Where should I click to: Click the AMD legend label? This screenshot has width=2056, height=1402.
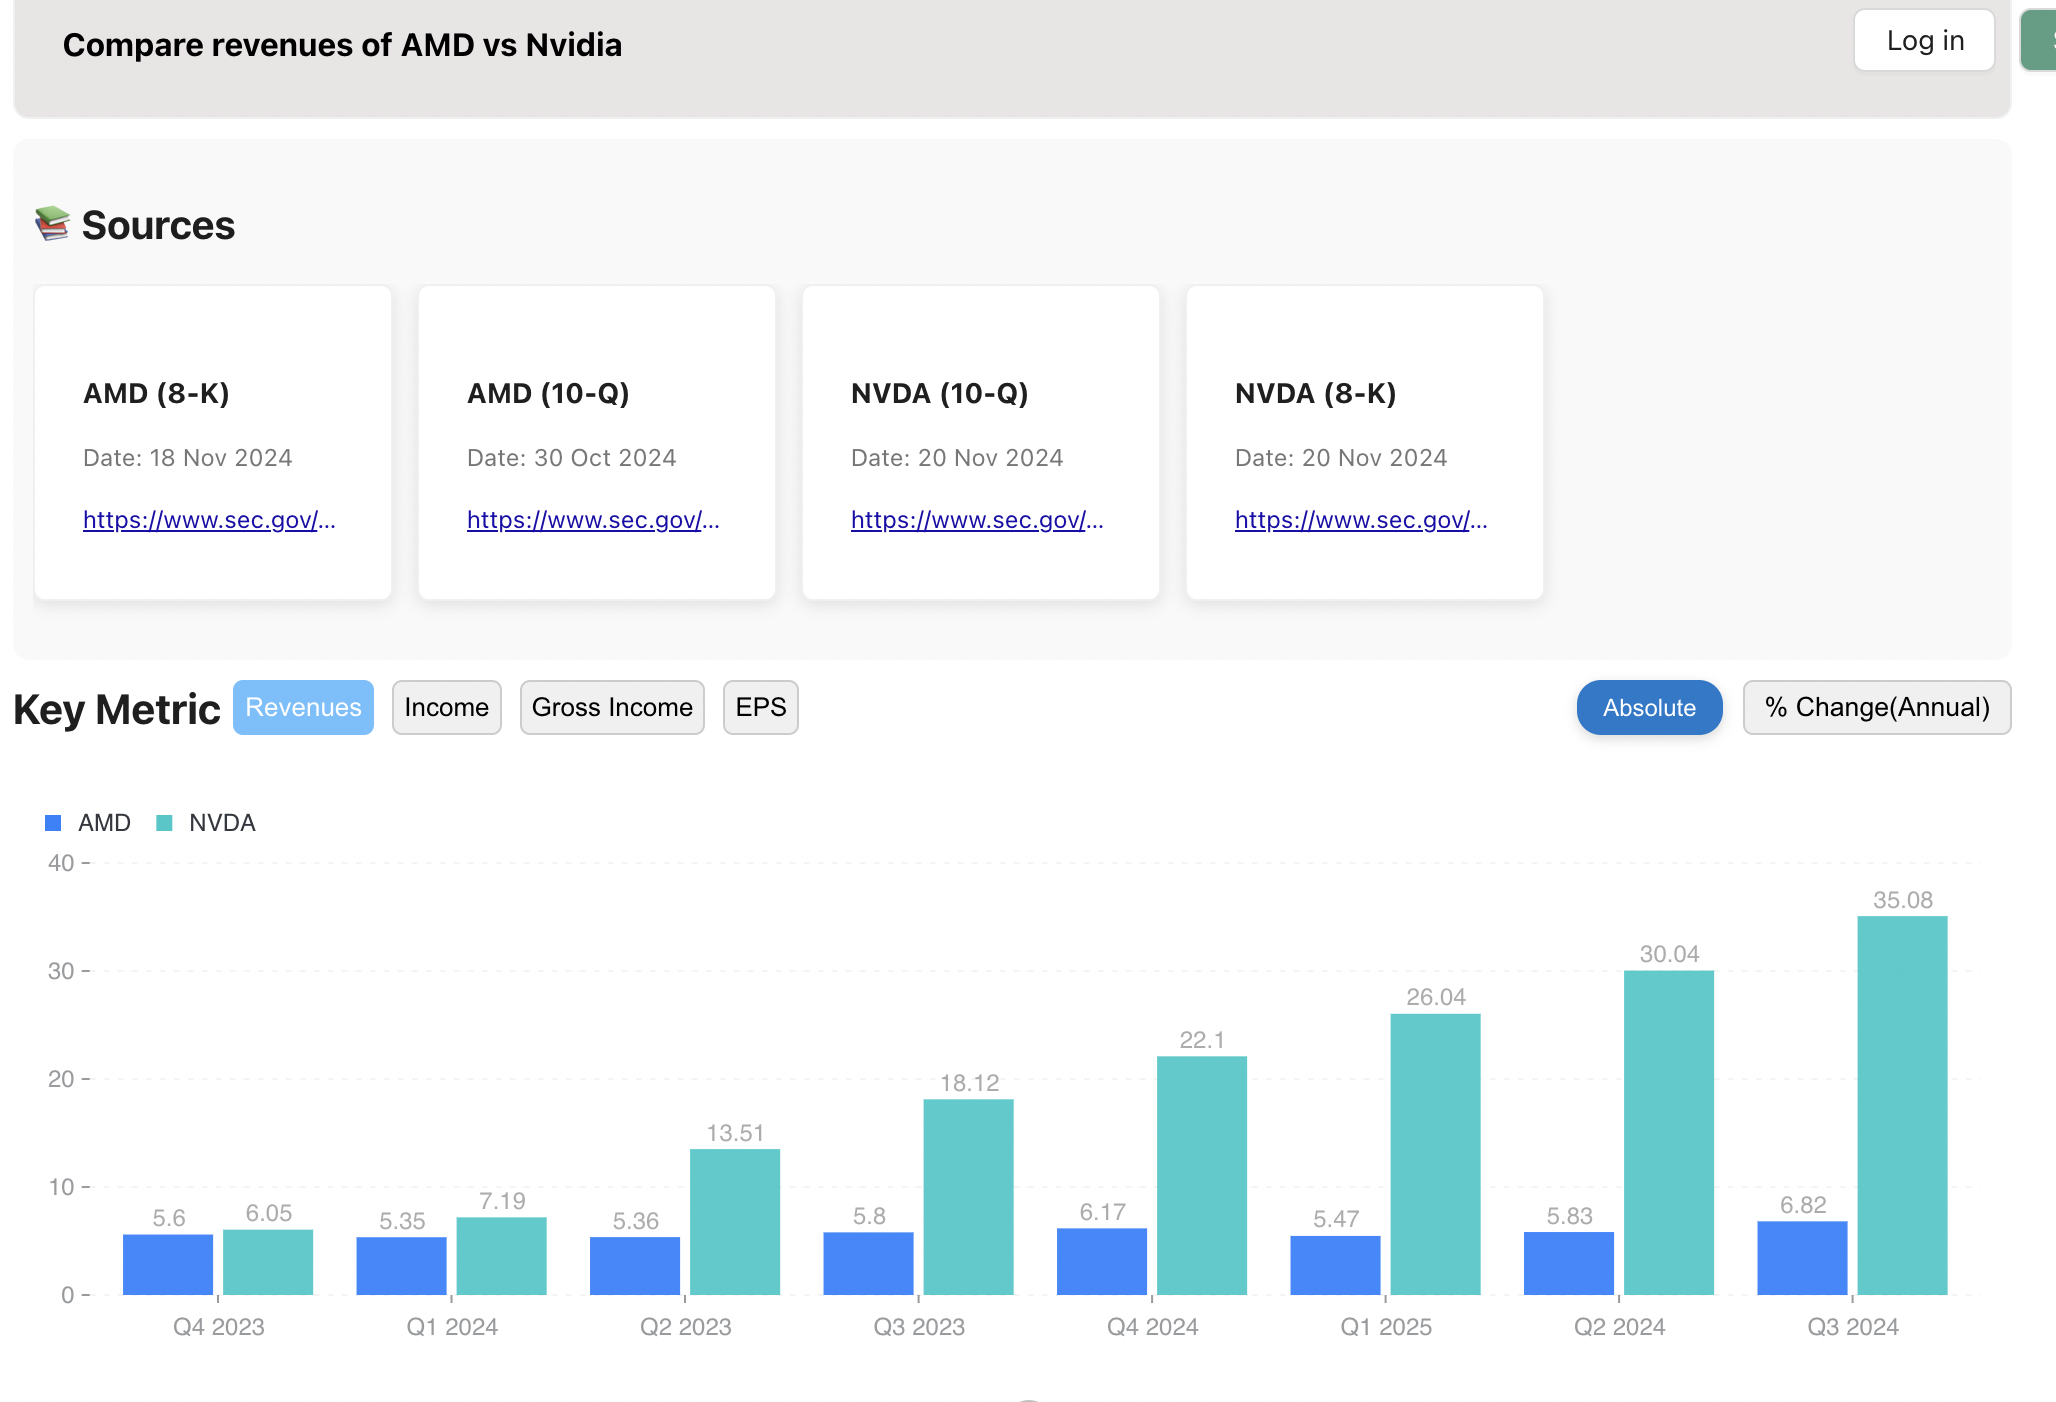[104, 823]
